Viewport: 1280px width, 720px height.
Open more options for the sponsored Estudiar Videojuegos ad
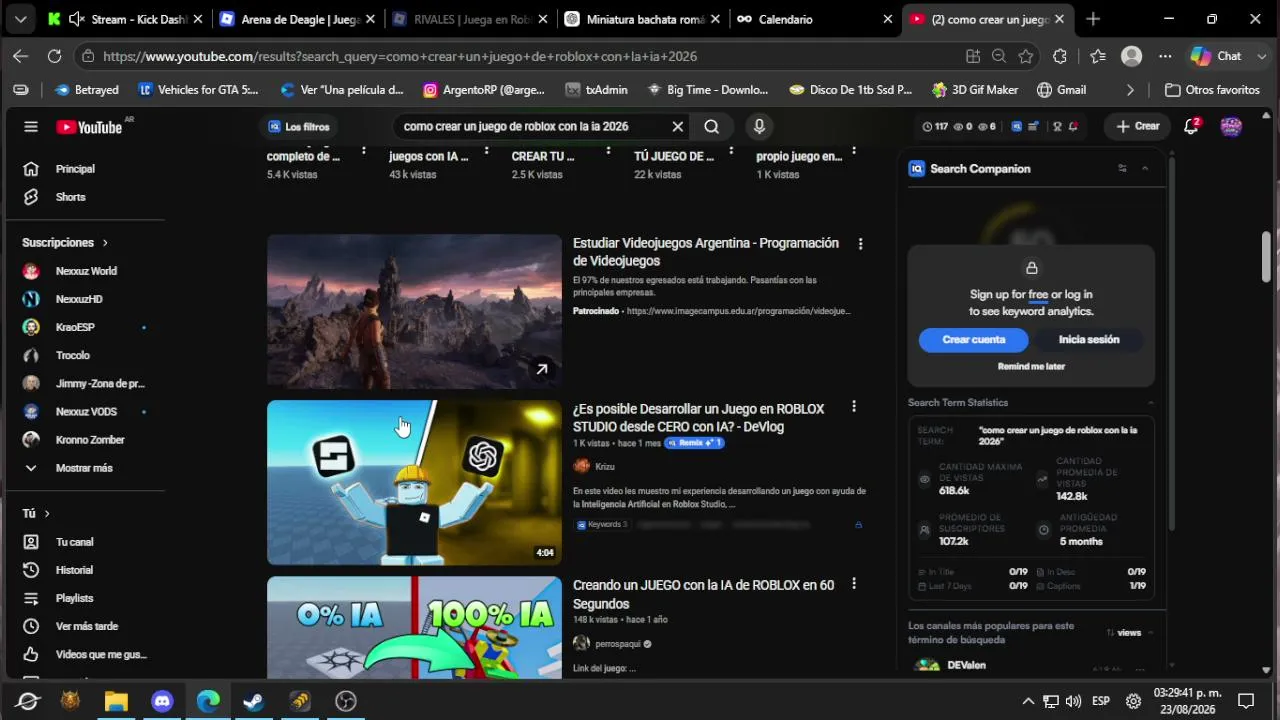(860, 244)
